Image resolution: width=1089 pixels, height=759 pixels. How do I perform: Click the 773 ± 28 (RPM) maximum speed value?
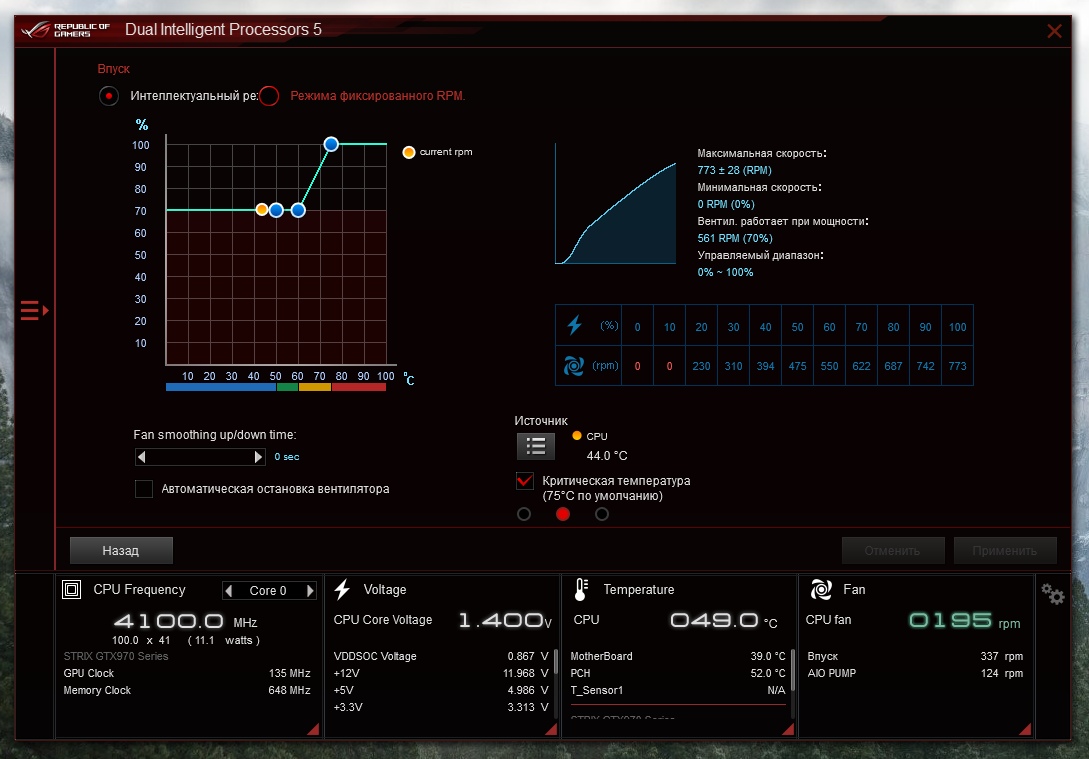click(734, 170)
